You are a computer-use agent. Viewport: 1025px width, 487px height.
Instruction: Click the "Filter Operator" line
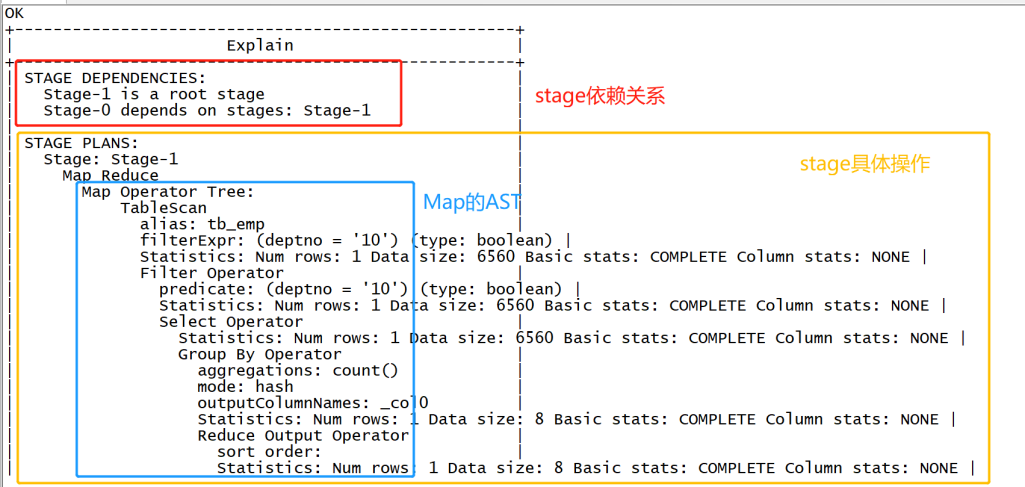[x=212, y=273]
